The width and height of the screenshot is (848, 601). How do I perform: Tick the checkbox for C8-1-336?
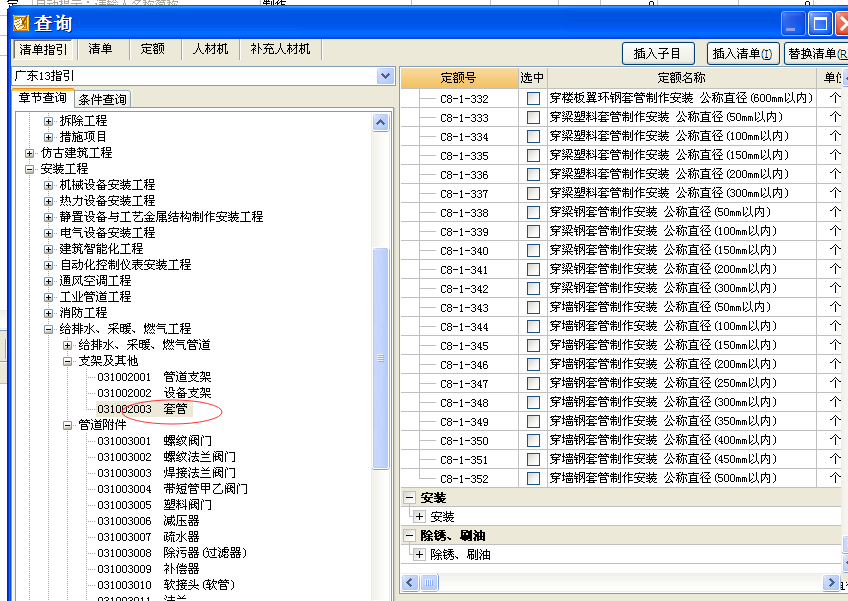coord(533,175)
